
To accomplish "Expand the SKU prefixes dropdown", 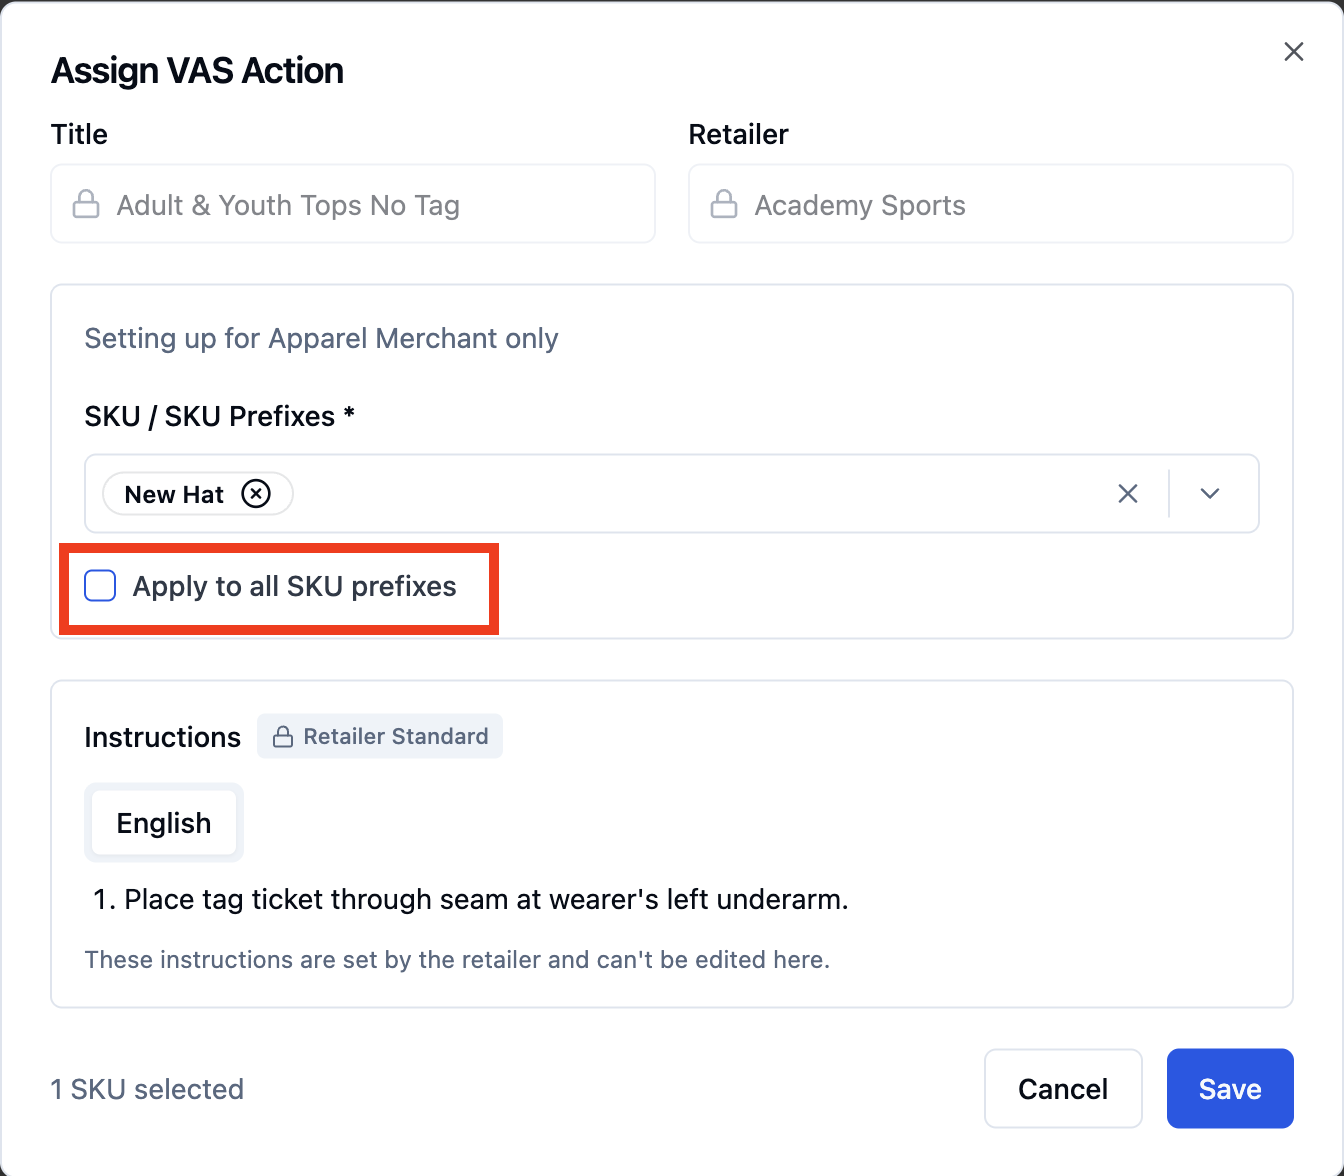I will (x=1210, y=494).
